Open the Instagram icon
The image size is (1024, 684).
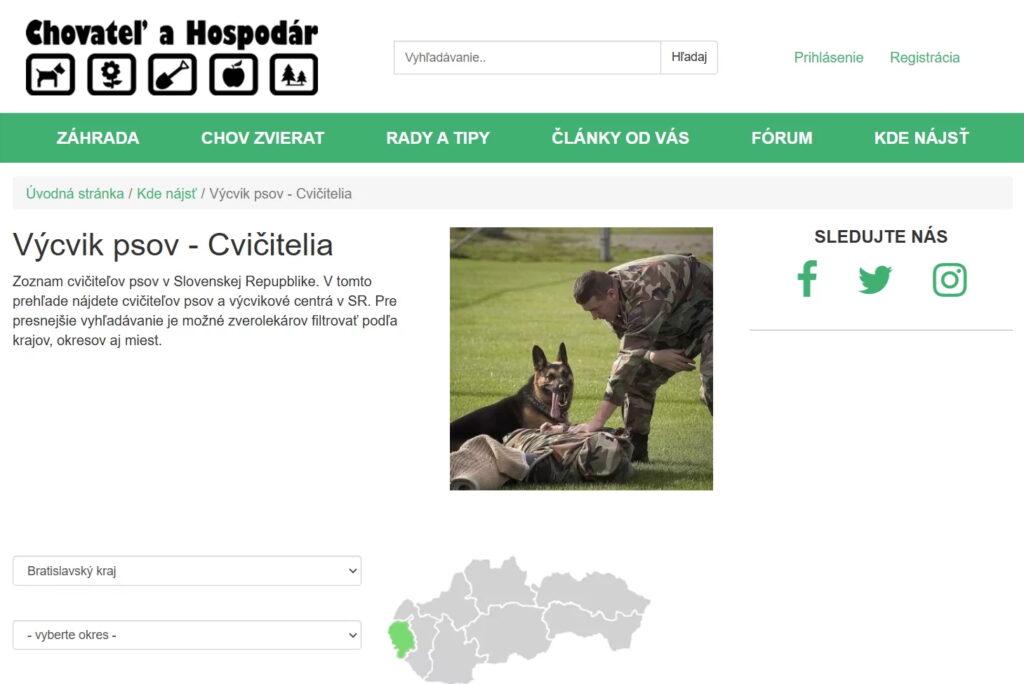pyautogui.click(x=950, y=280)
